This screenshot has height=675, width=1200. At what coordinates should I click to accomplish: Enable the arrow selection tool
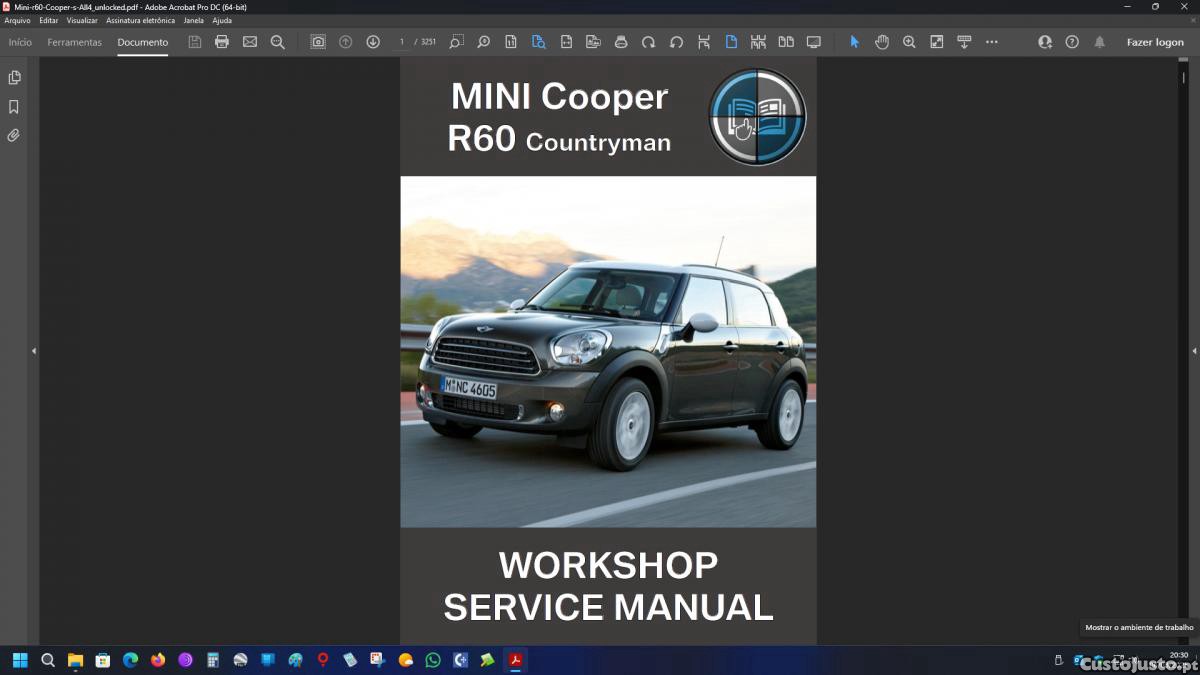coord(854,42)
